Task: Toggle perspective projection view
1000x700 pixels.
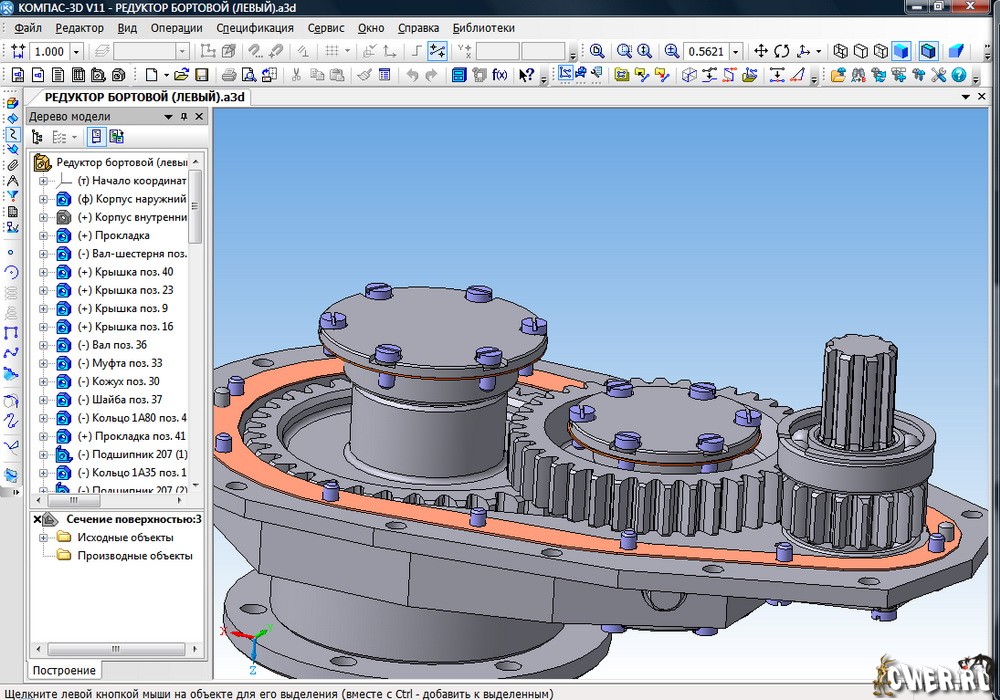Action: (956, 51)
